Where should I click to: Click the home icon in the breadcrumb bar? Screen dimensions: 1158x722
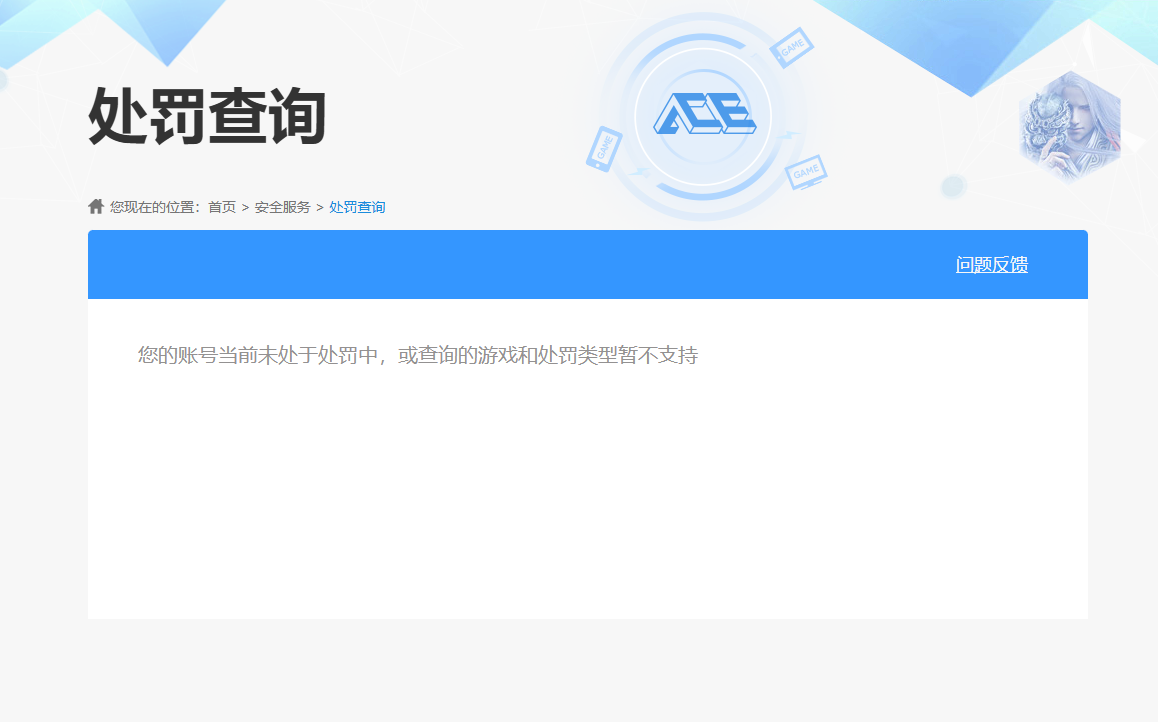click(95, 206)
